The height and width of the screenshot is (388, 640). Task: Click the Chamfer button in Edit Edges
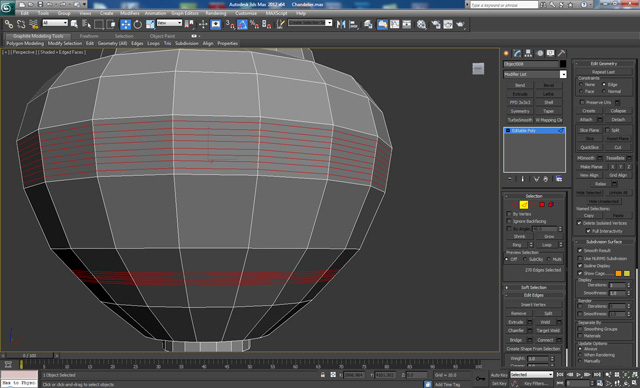(516, 330)
